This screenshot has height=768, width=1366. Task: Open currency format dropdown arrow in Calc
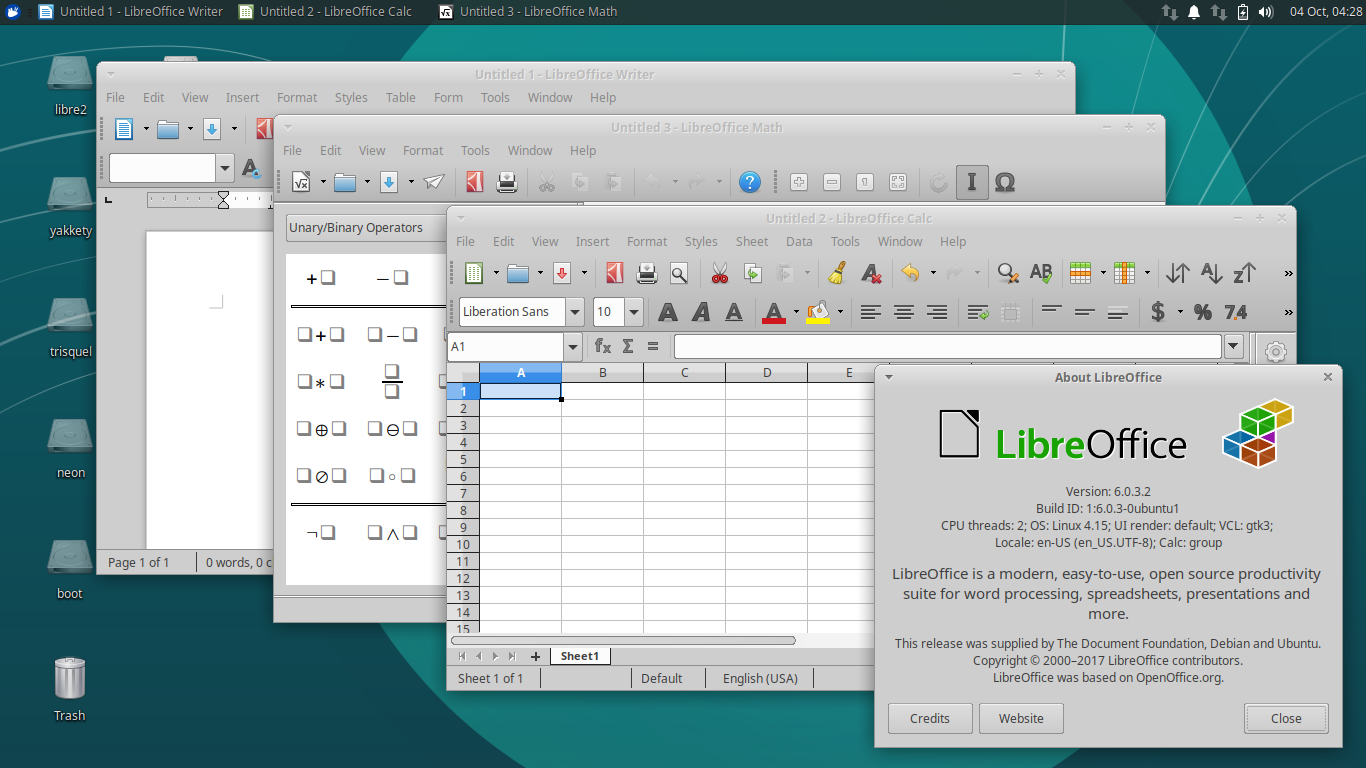(x=1180, y=312)
